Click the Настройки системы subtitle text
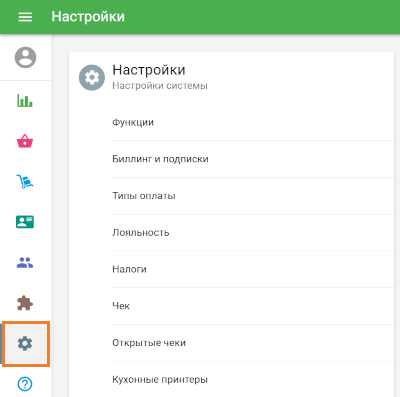400x397 pixels. point(160,86)
